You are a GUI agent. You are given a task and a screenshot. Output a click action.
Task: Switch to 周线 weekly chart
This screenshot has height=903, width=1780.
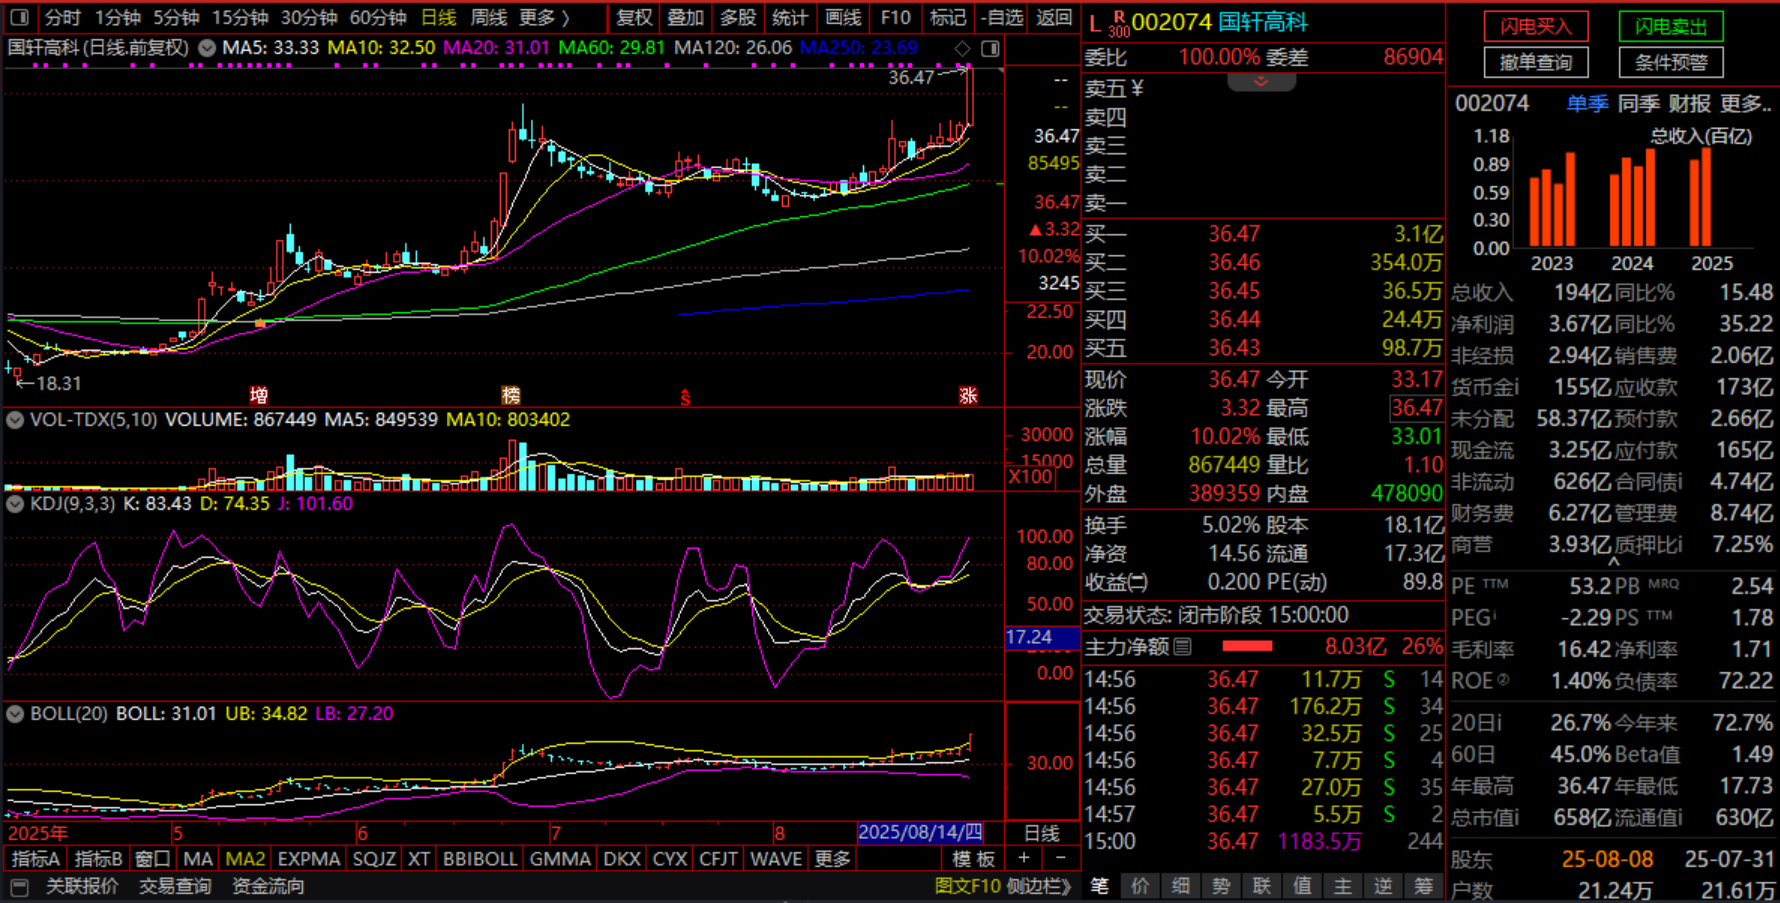(489, 17)
